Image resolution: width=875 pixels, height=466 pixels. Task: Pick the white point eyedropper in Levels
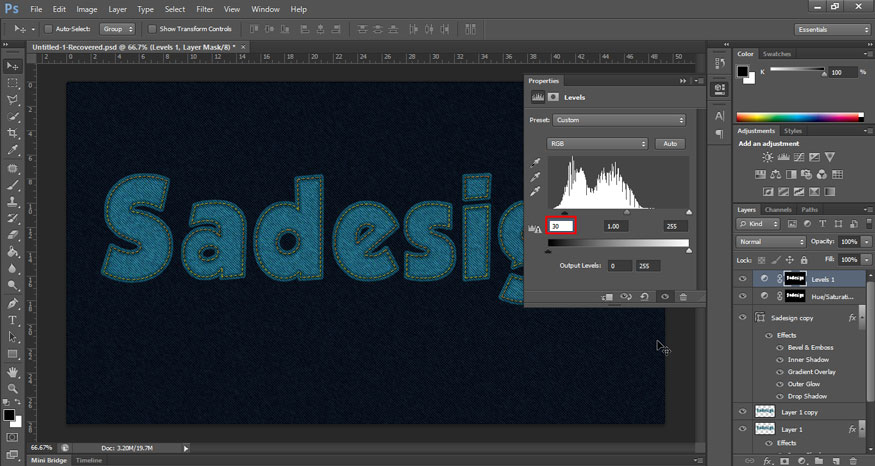coord(536,191)
